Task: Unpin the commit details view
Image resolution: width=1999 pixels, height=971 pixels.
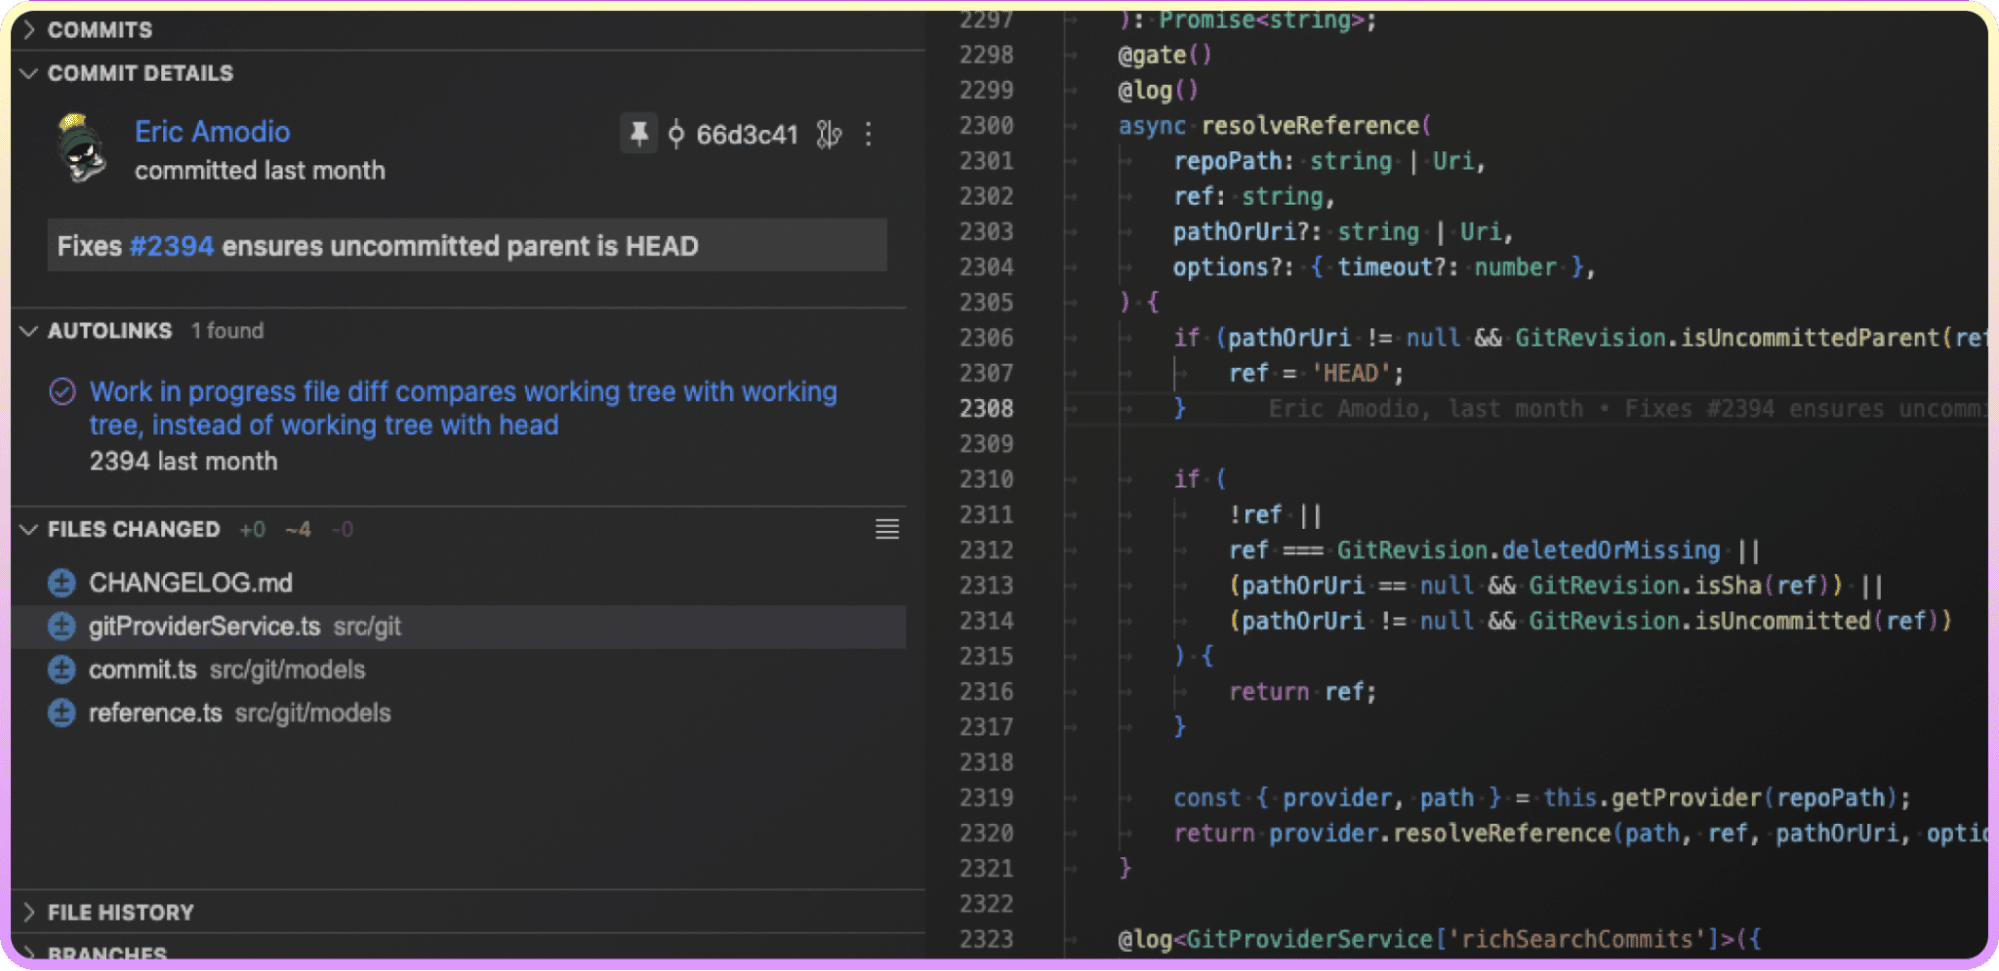Action: (641, 134)
